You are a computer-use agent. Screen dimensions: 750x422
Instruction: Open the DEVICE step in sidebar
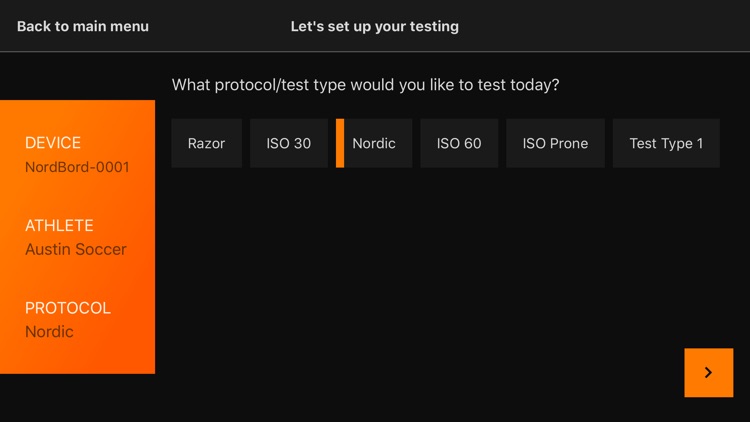53,143
